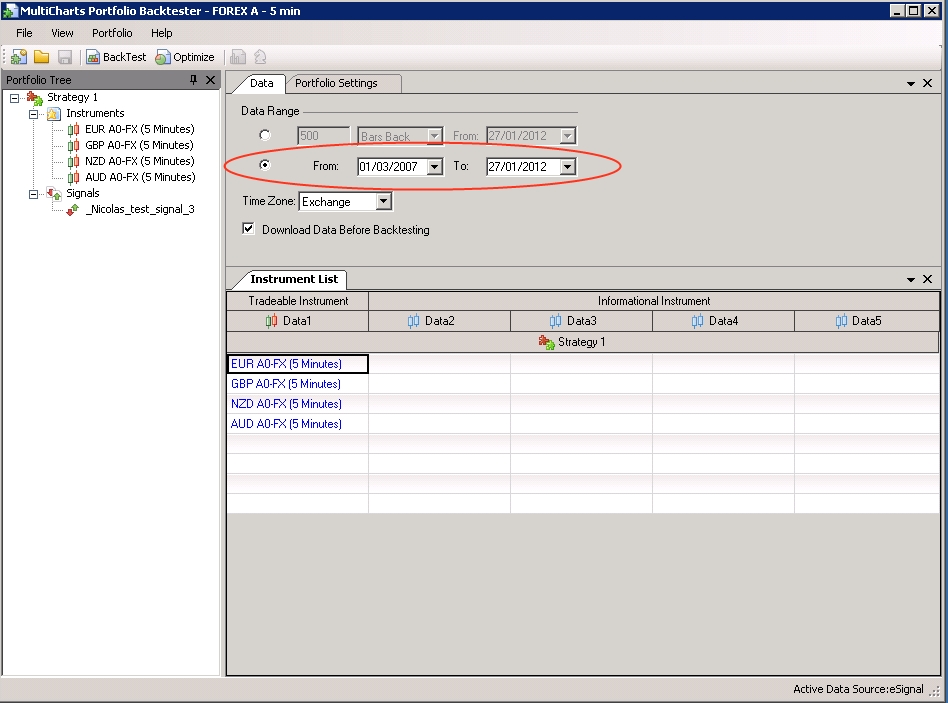
Task: Click the candlestick icon beside GBP A0-FX in the tree
Action: [73, 146]
